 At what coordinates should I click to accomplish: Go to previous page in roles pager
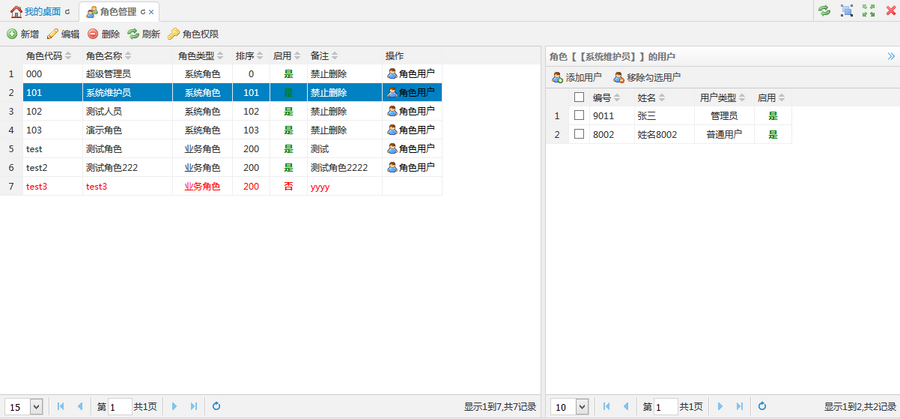click(x=80, y=406)
